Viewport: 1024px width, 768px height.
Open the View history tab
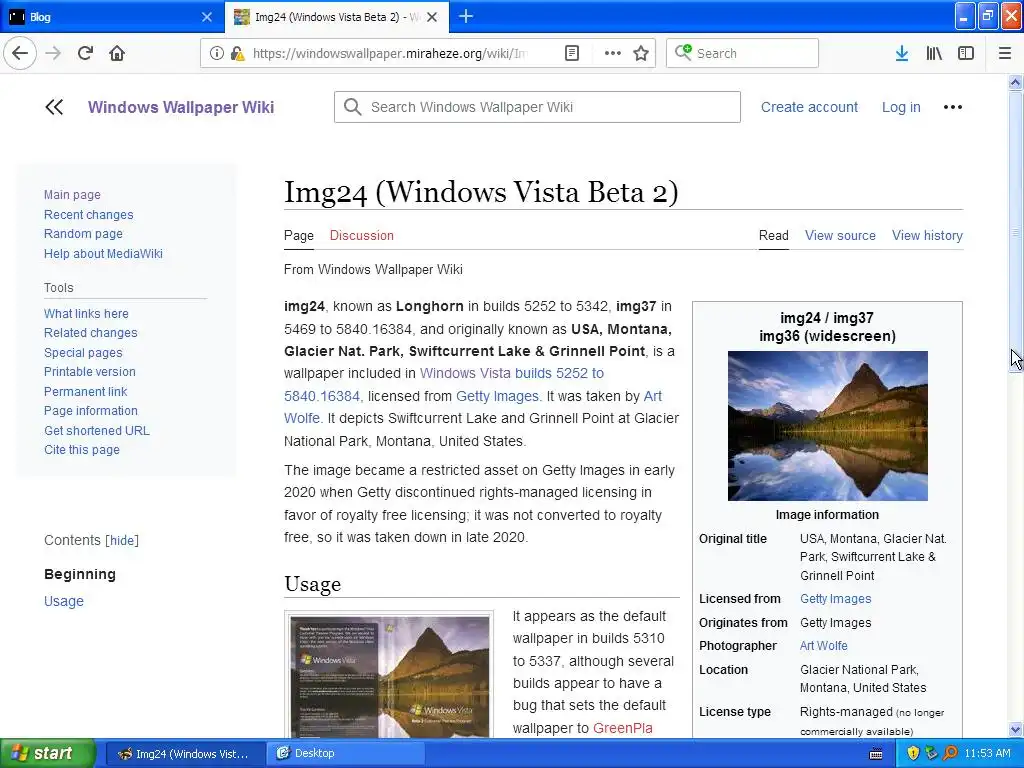click(x=927, y=235)
